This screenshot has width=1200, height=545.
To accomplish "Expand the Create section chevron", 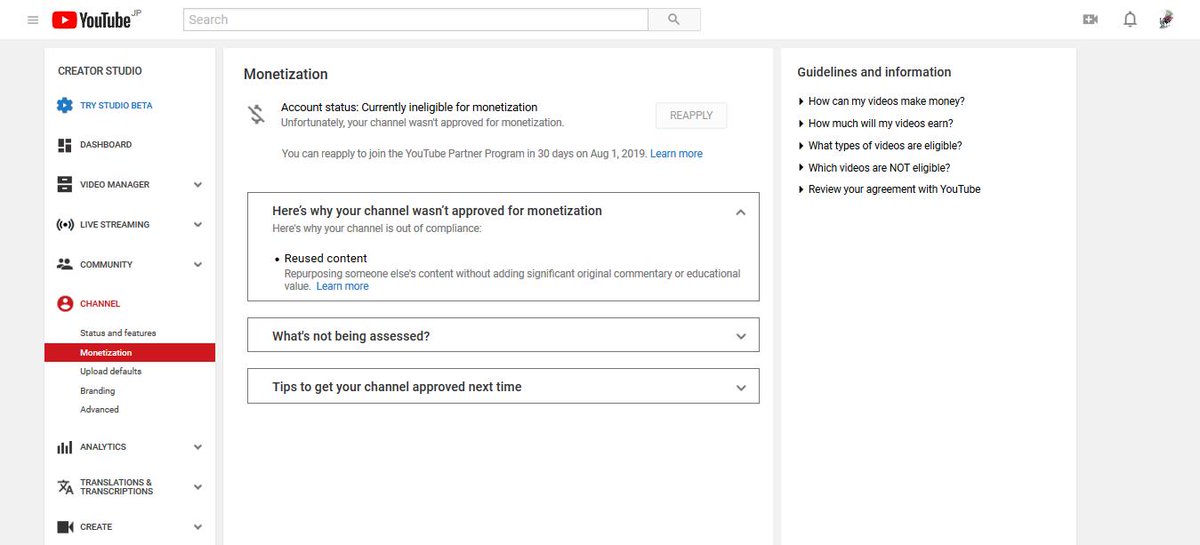I will point(198,527).
